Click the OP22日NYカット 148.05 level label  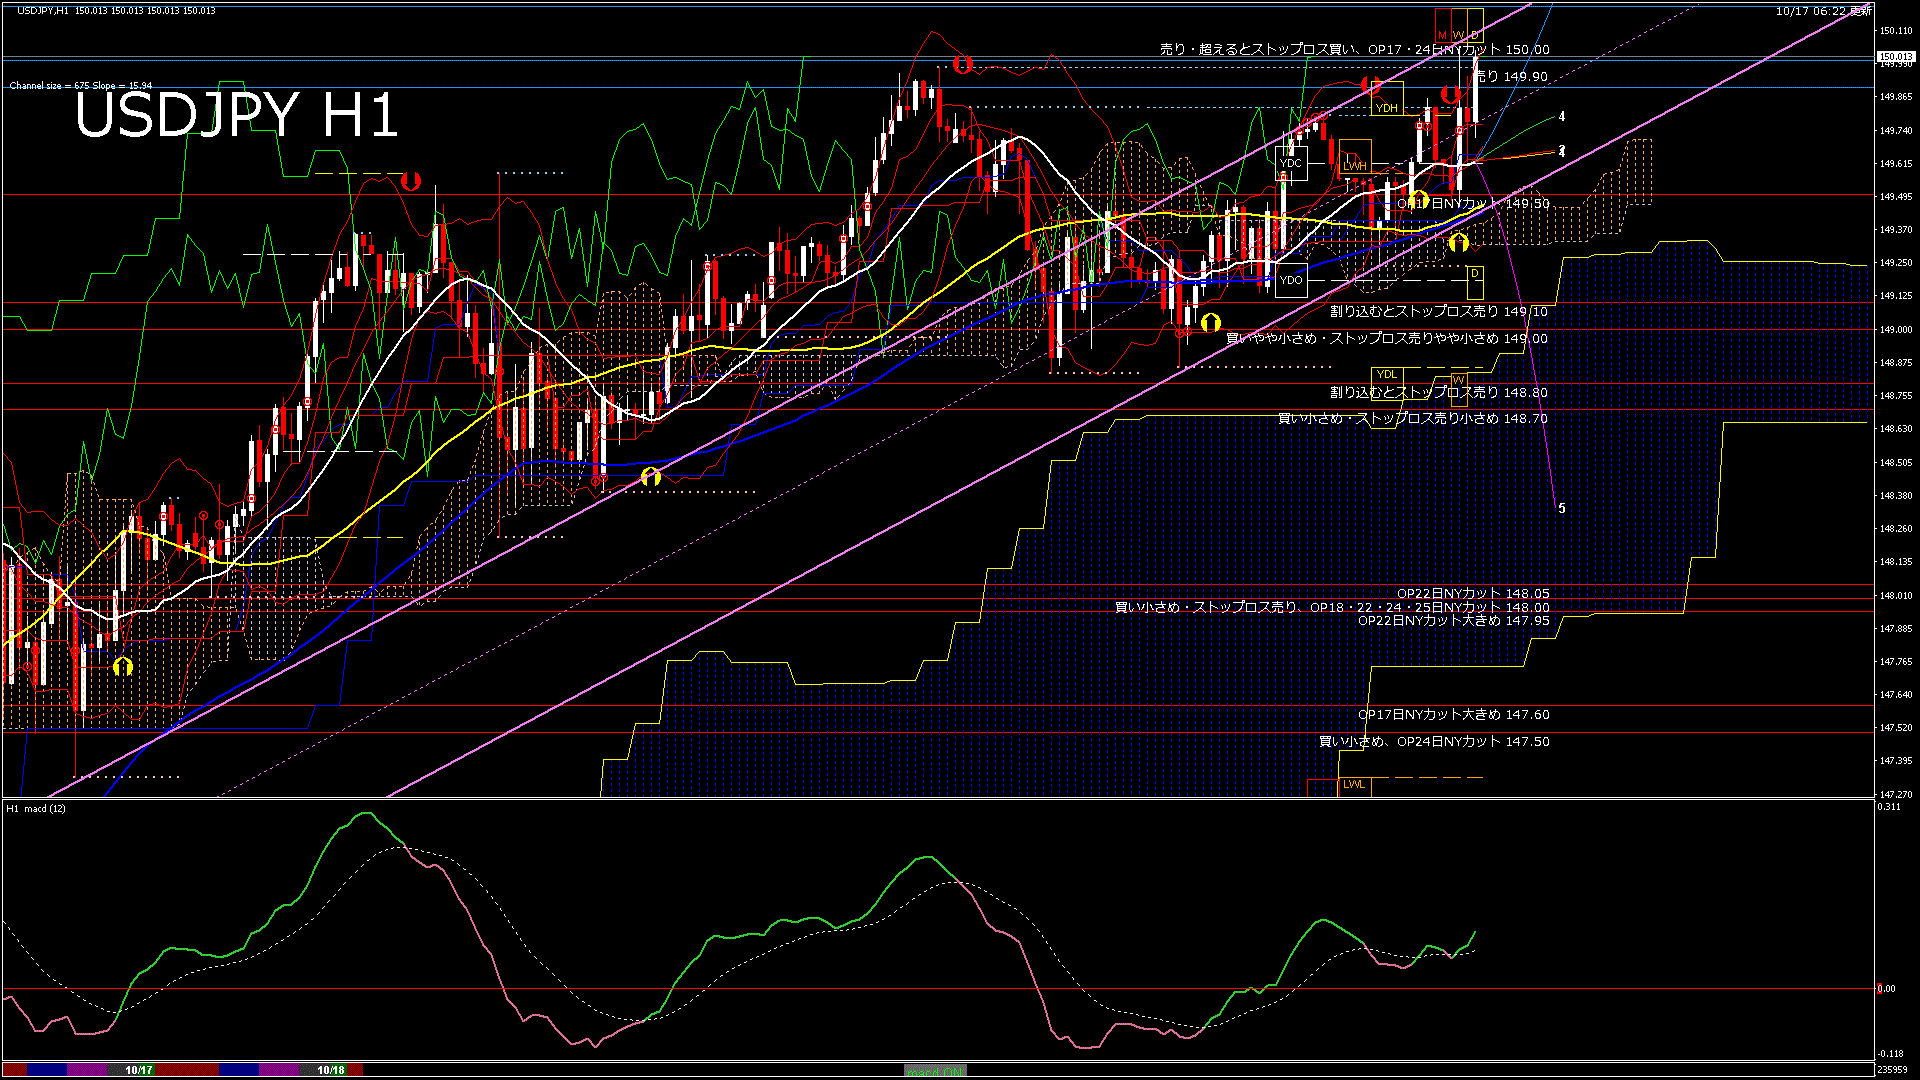tap(1473, 593)
